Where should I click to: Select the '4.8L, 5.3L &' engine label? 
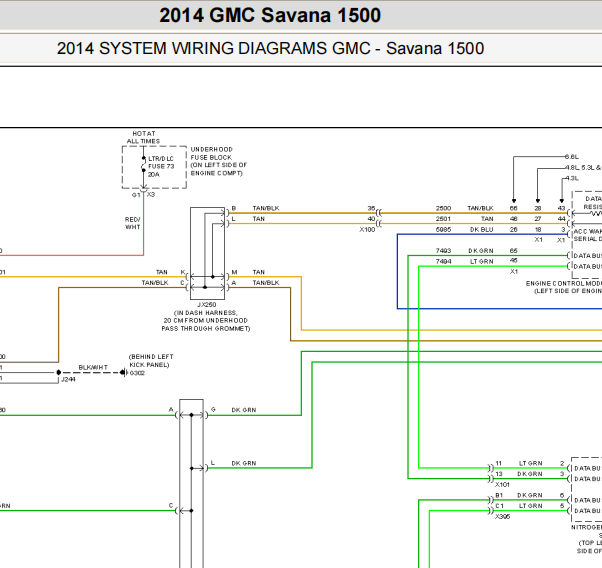[x=583, y=167]
